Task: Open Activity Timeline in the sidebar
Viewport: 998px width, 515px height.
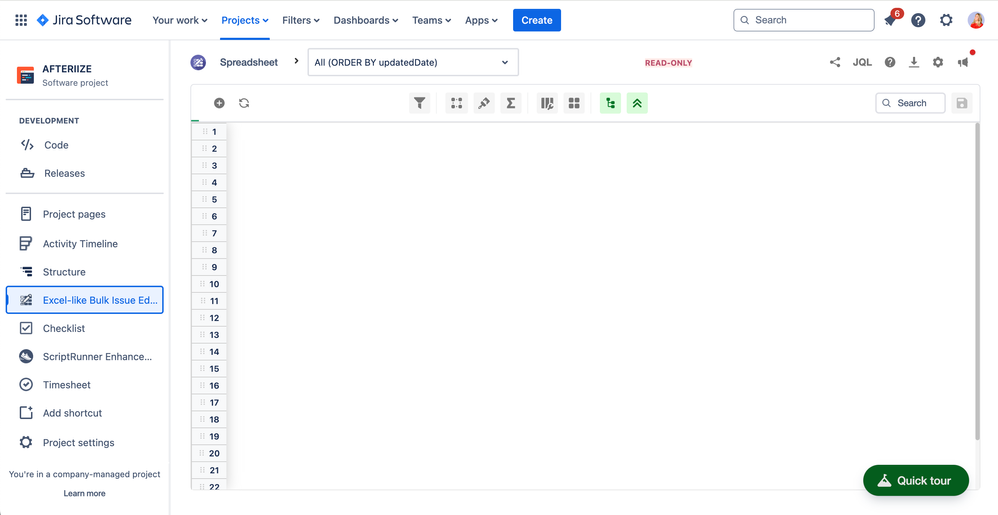Action: [85, 244]
